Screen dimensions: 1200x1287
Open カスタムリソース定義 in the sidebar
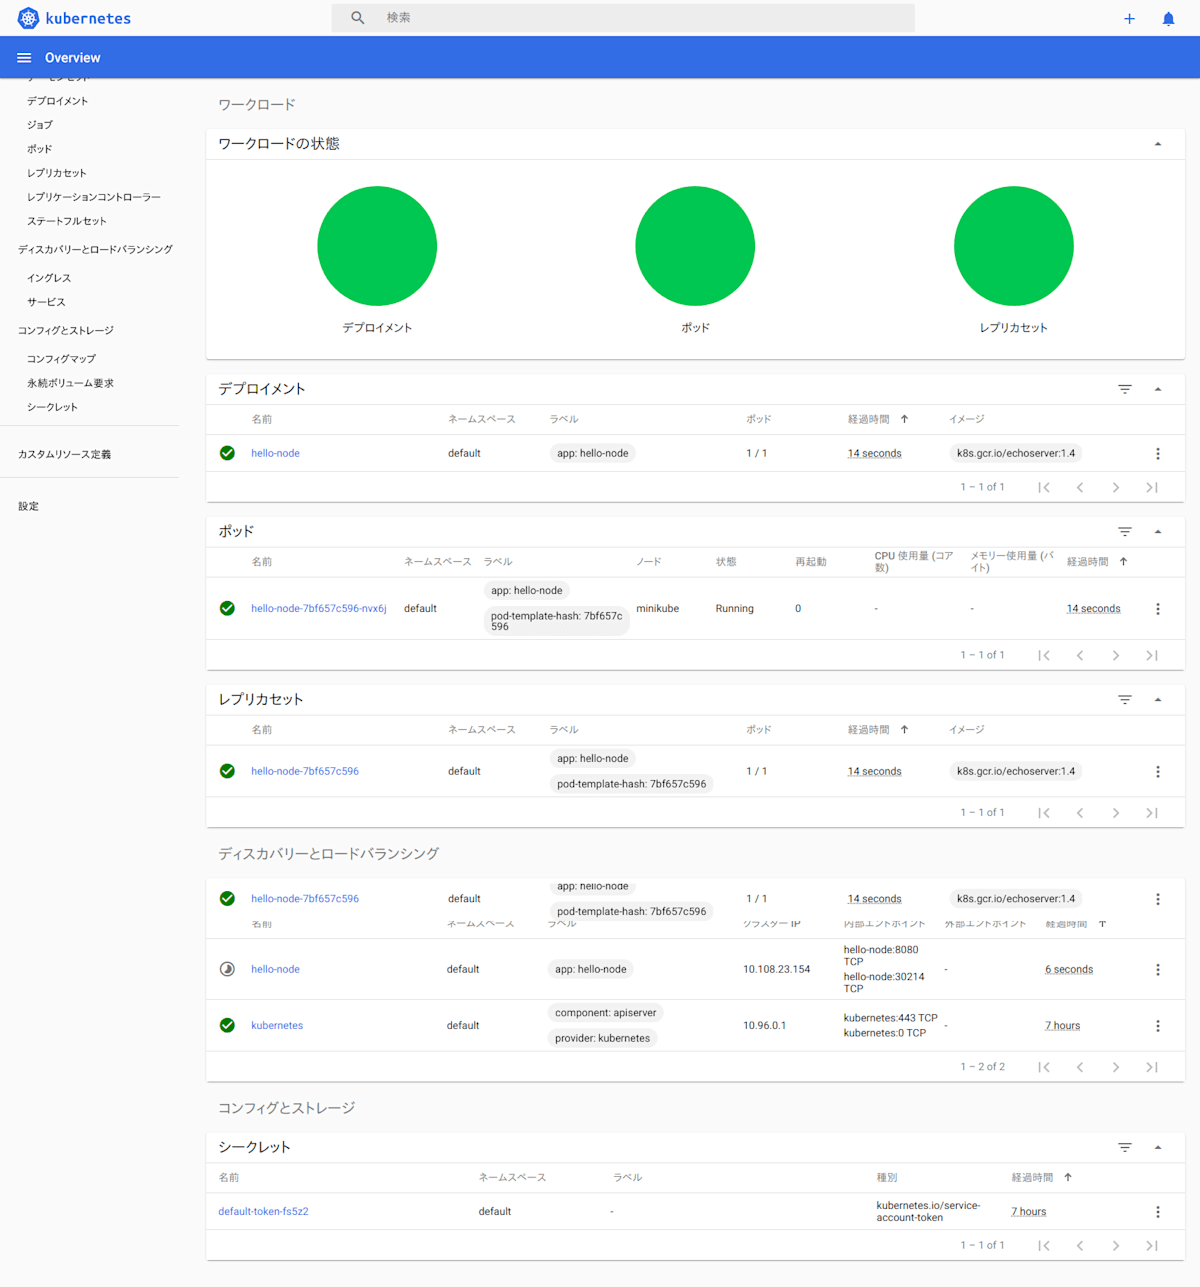click(64, 454)
